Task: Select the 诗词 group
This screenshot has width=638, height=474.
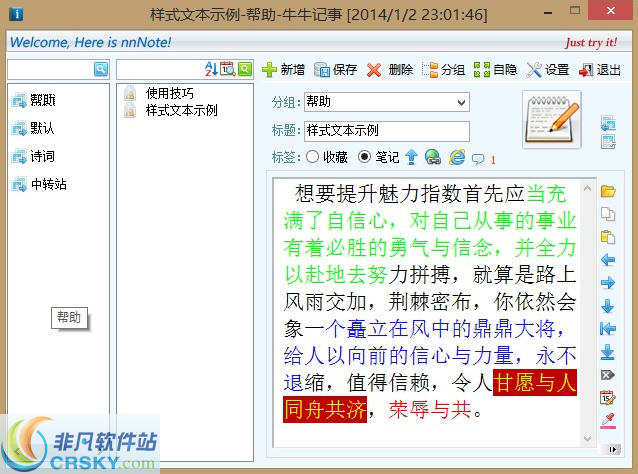Action: click(x=33, y=156)
